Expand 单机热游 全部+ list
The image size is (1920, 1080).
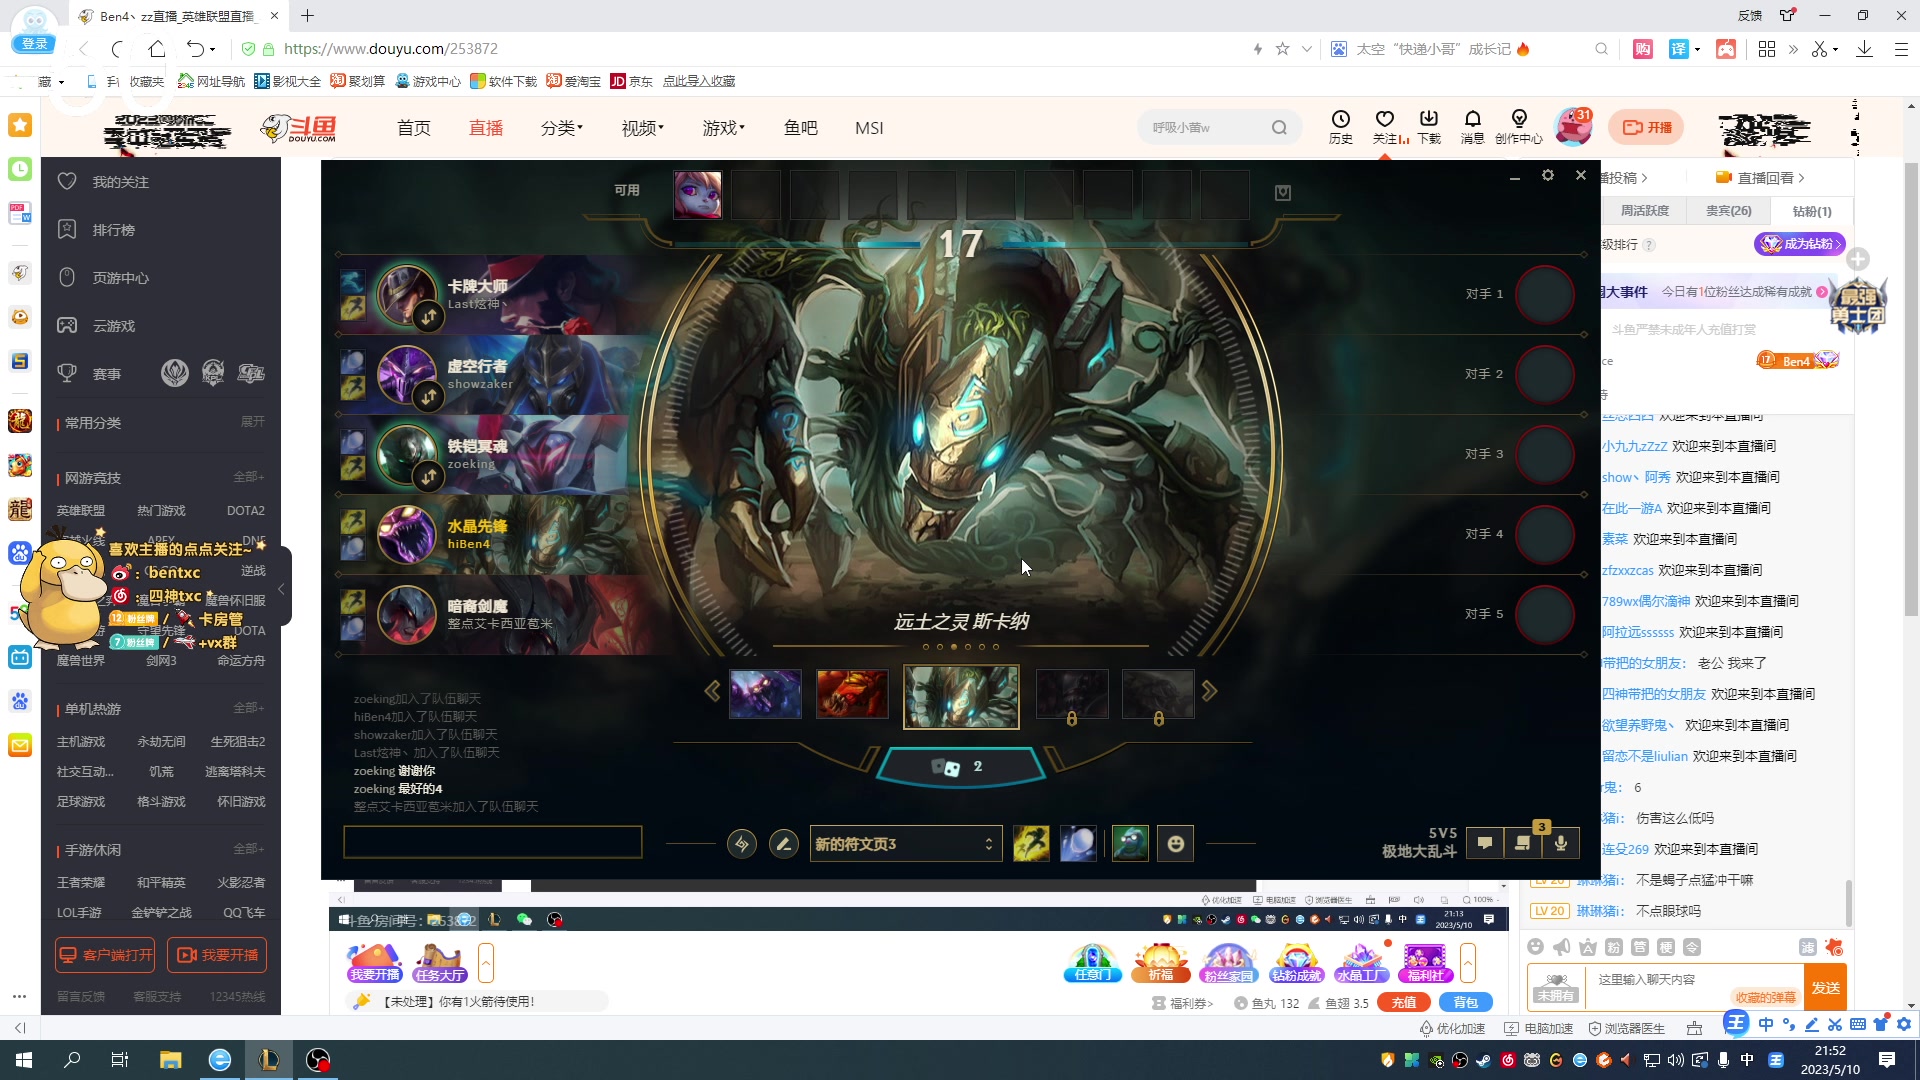(249, 708)
